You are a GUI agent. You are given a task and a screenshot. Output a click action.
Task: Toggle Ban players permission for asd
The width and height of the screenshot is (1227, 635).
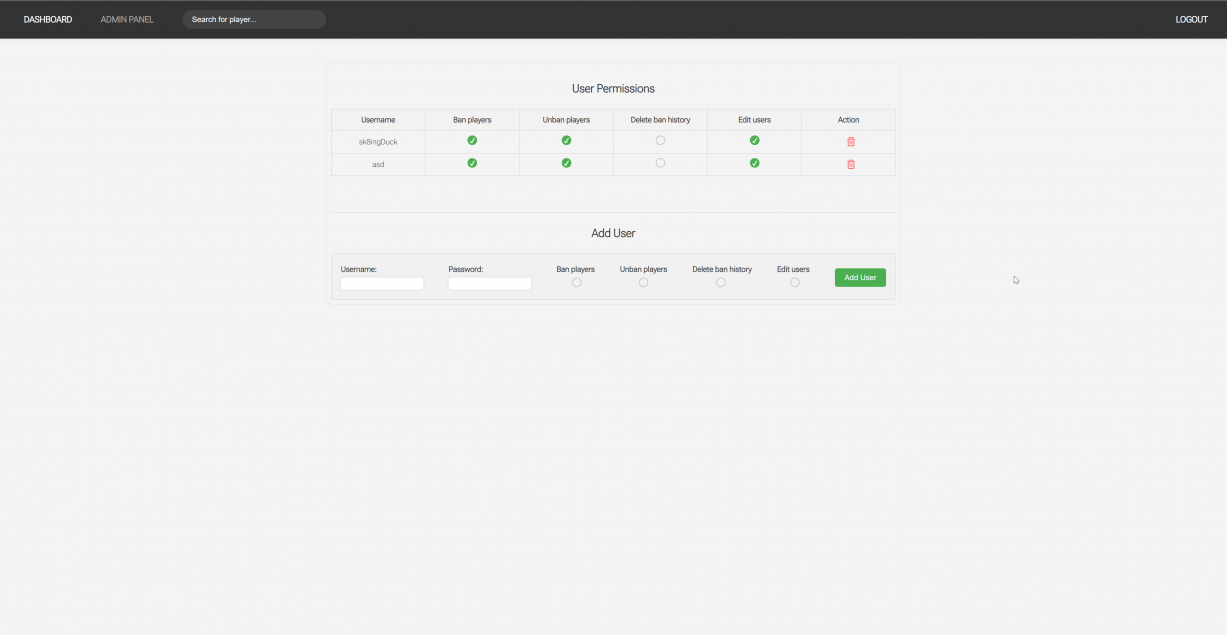[472, 163]
